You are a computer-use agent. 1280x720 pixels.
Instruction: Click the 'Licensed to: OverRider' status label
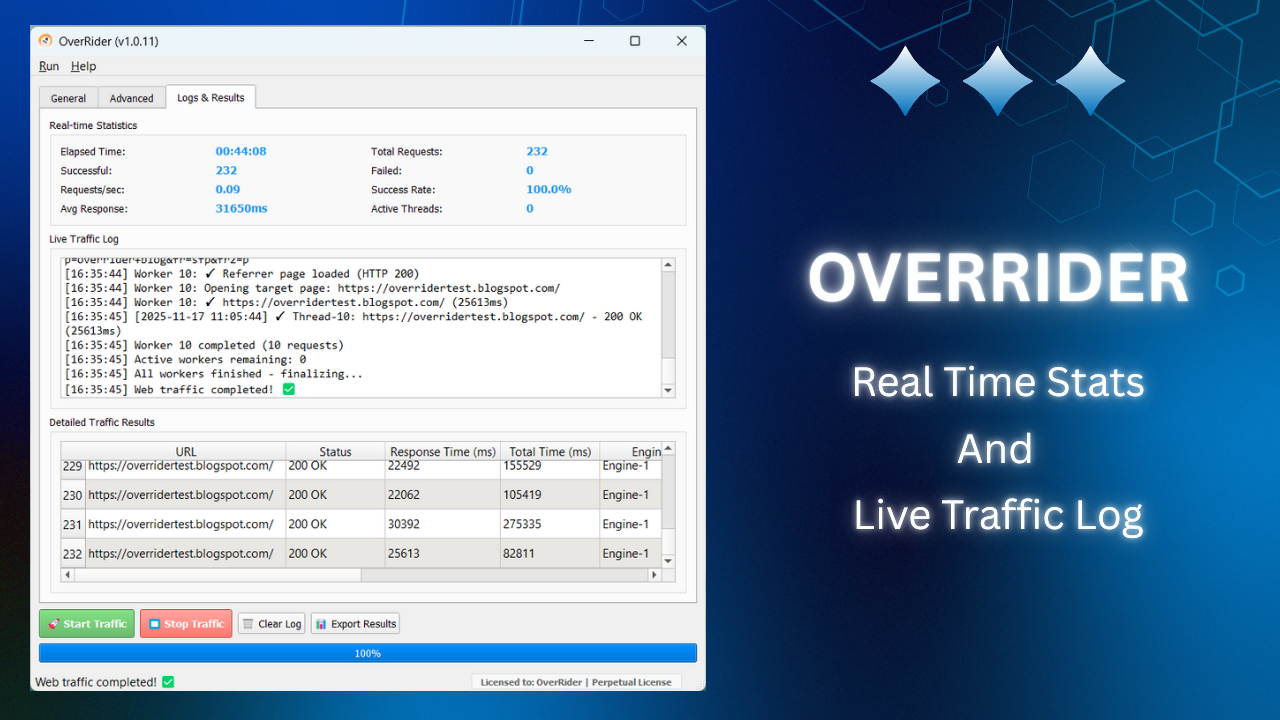click(531, 682)
